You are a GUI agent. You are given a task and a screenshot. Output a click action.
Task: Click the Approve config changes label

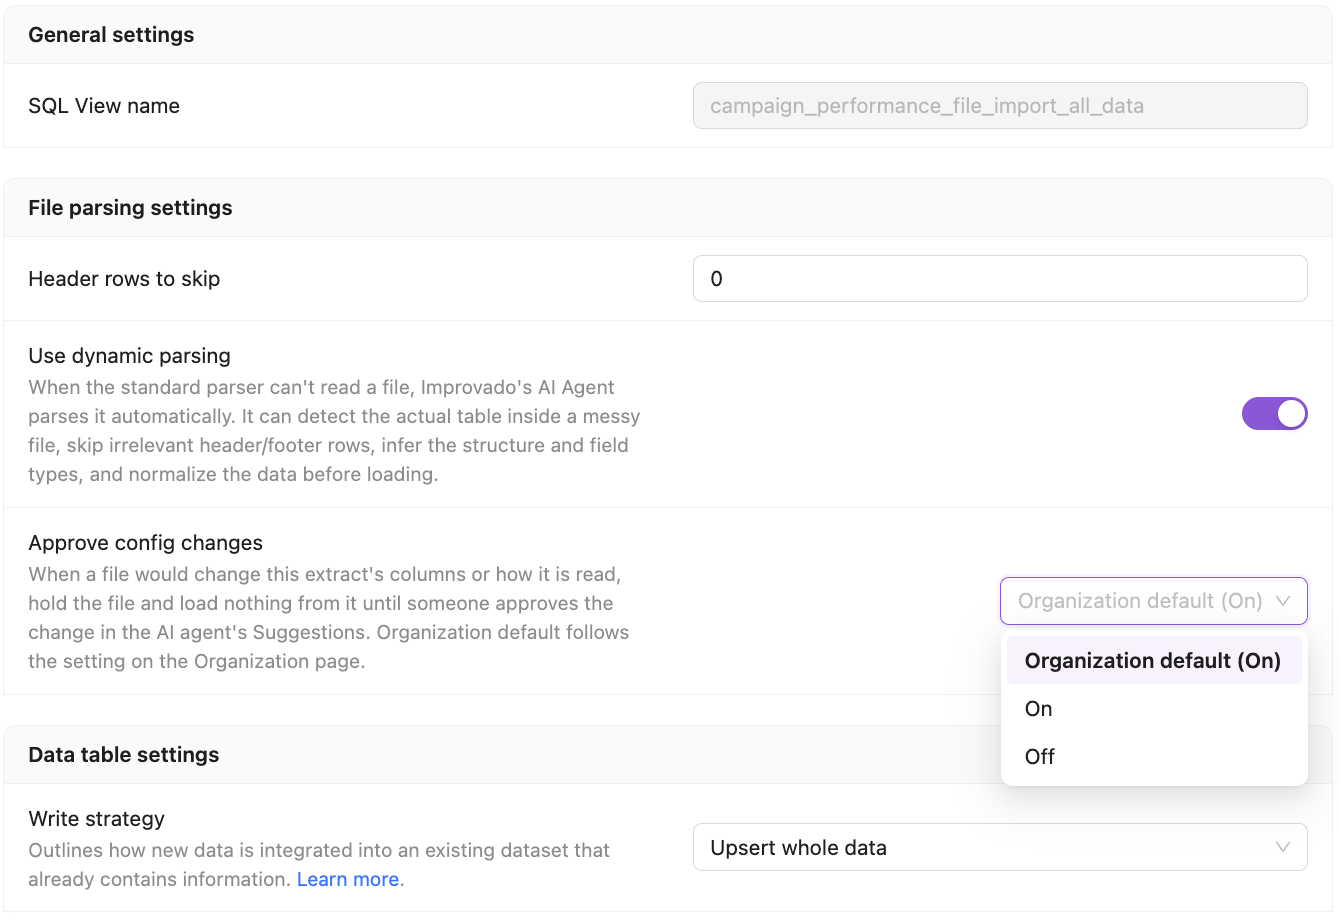pos(146,543)
